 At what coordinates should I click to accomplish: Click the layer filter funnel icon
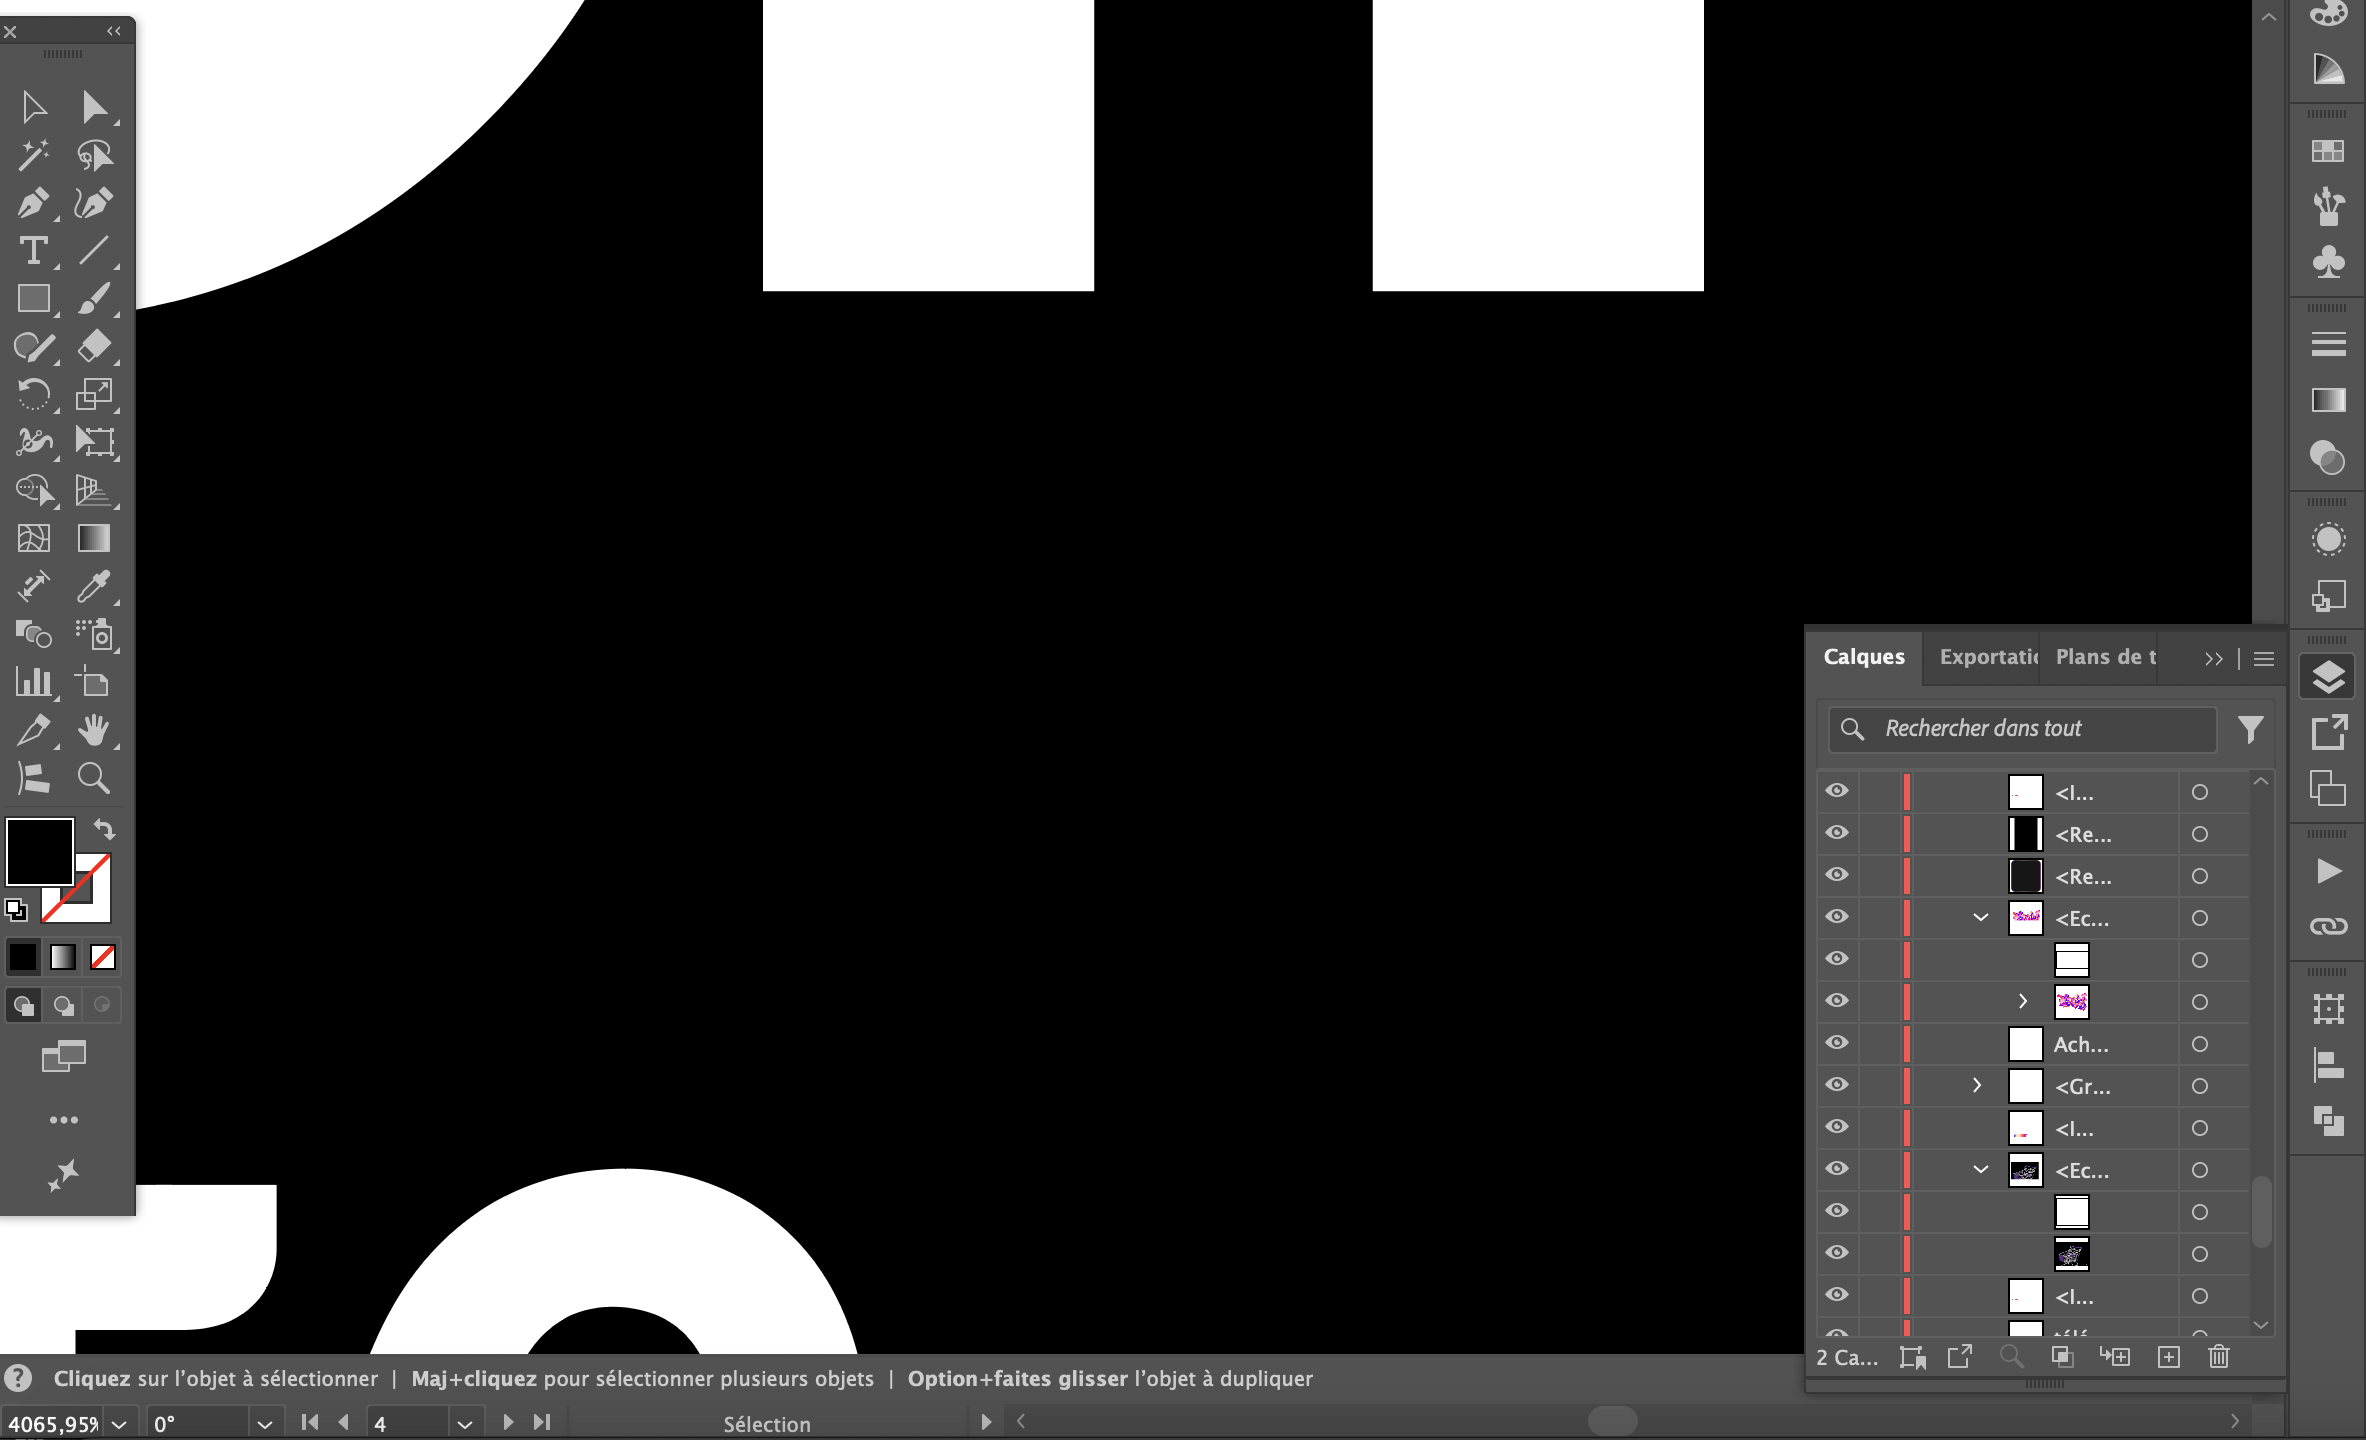click(2250, 729)
